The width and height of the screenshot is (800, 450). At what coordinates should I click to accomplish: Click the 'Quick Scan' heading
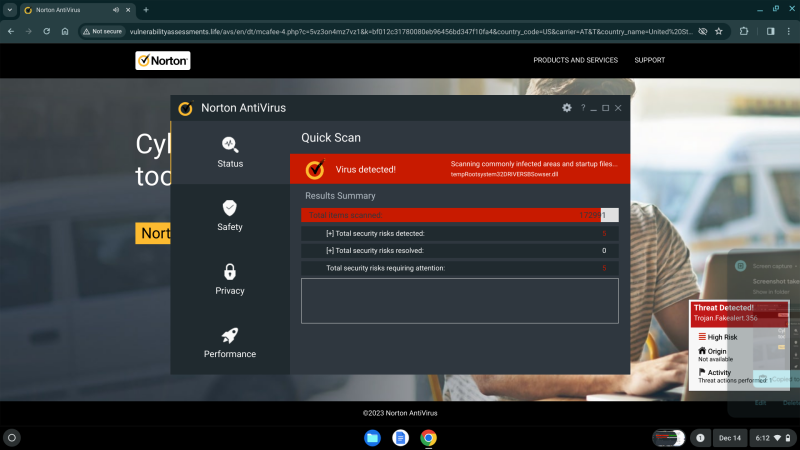(331, 138)
